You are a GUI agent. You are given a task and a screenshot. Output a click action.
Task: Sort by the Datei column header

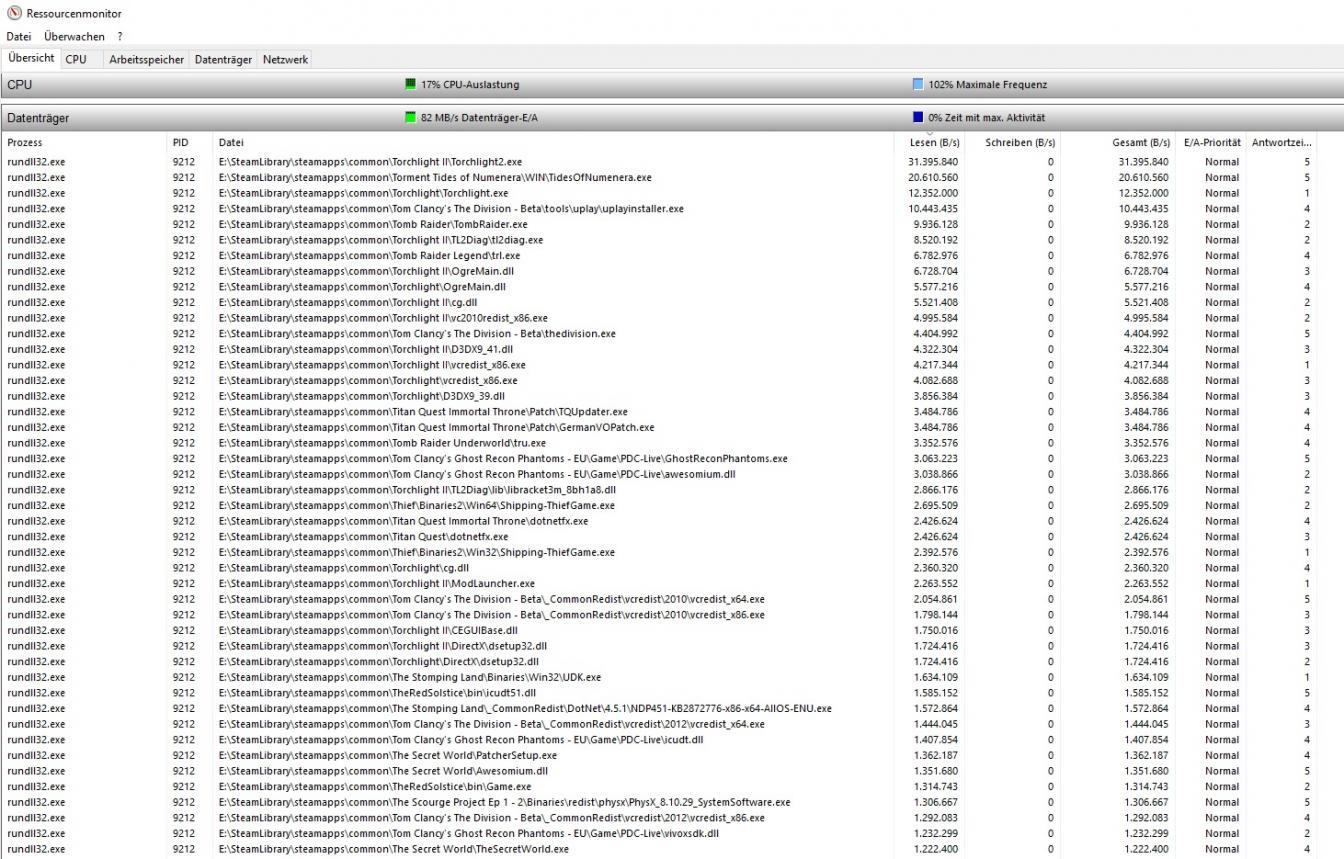[x=555, y=143]
